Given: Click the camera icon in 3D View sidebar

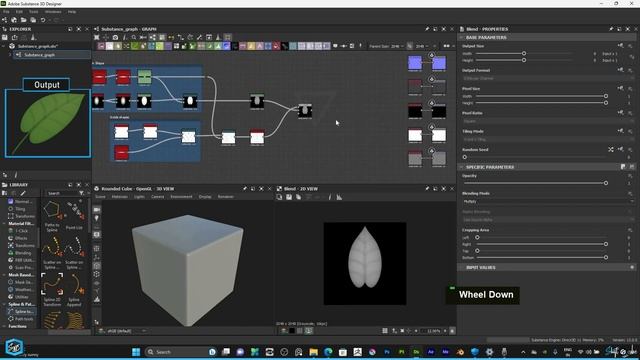Looking at the screenshot, I should (97, 209).
